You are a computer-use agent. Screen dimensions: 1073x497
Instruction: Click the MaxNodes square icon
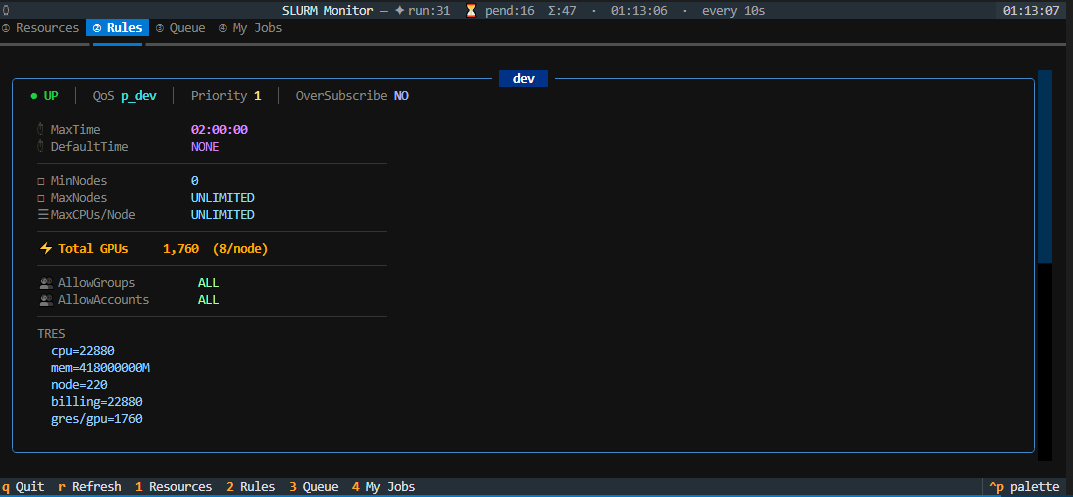[x=41, y=199]
